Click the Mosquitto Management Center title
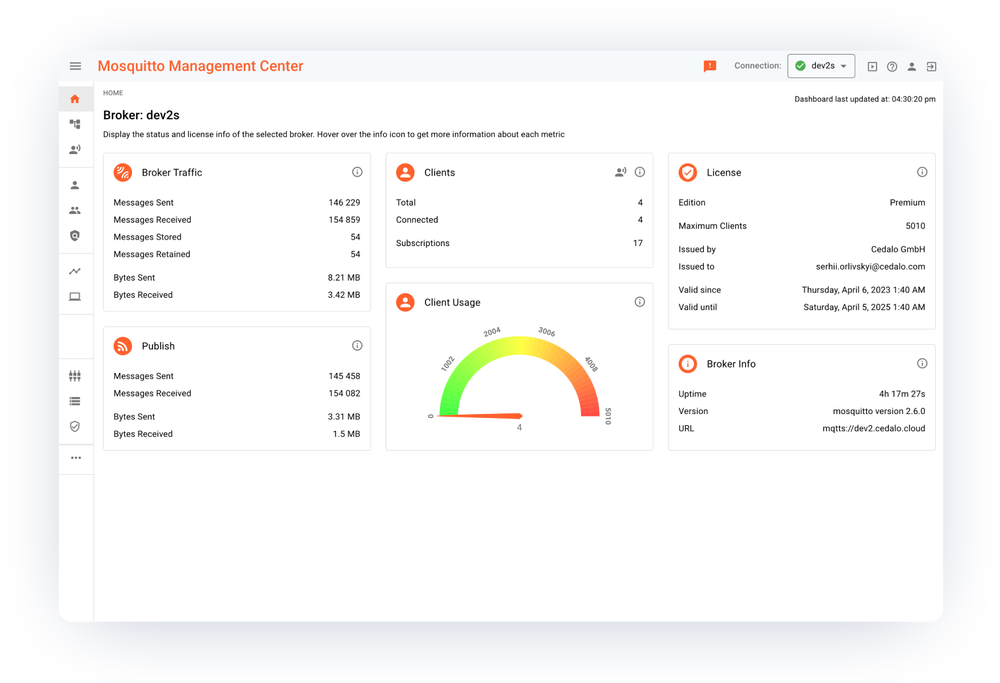 pyautogui.click(x=200, y=66)
